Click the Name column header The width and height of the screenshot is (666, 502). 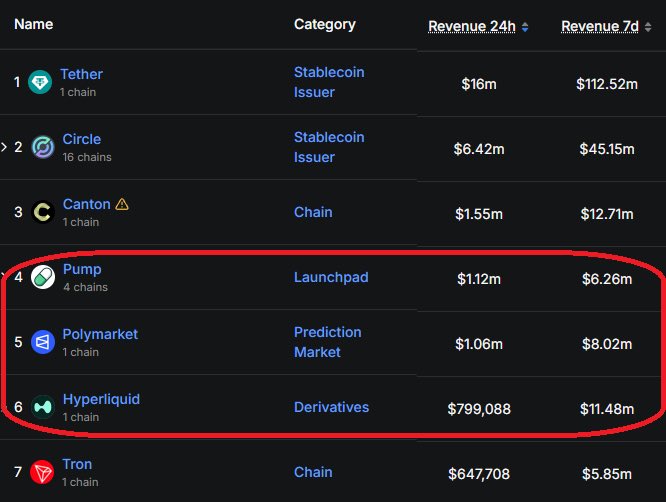(34, 24)
